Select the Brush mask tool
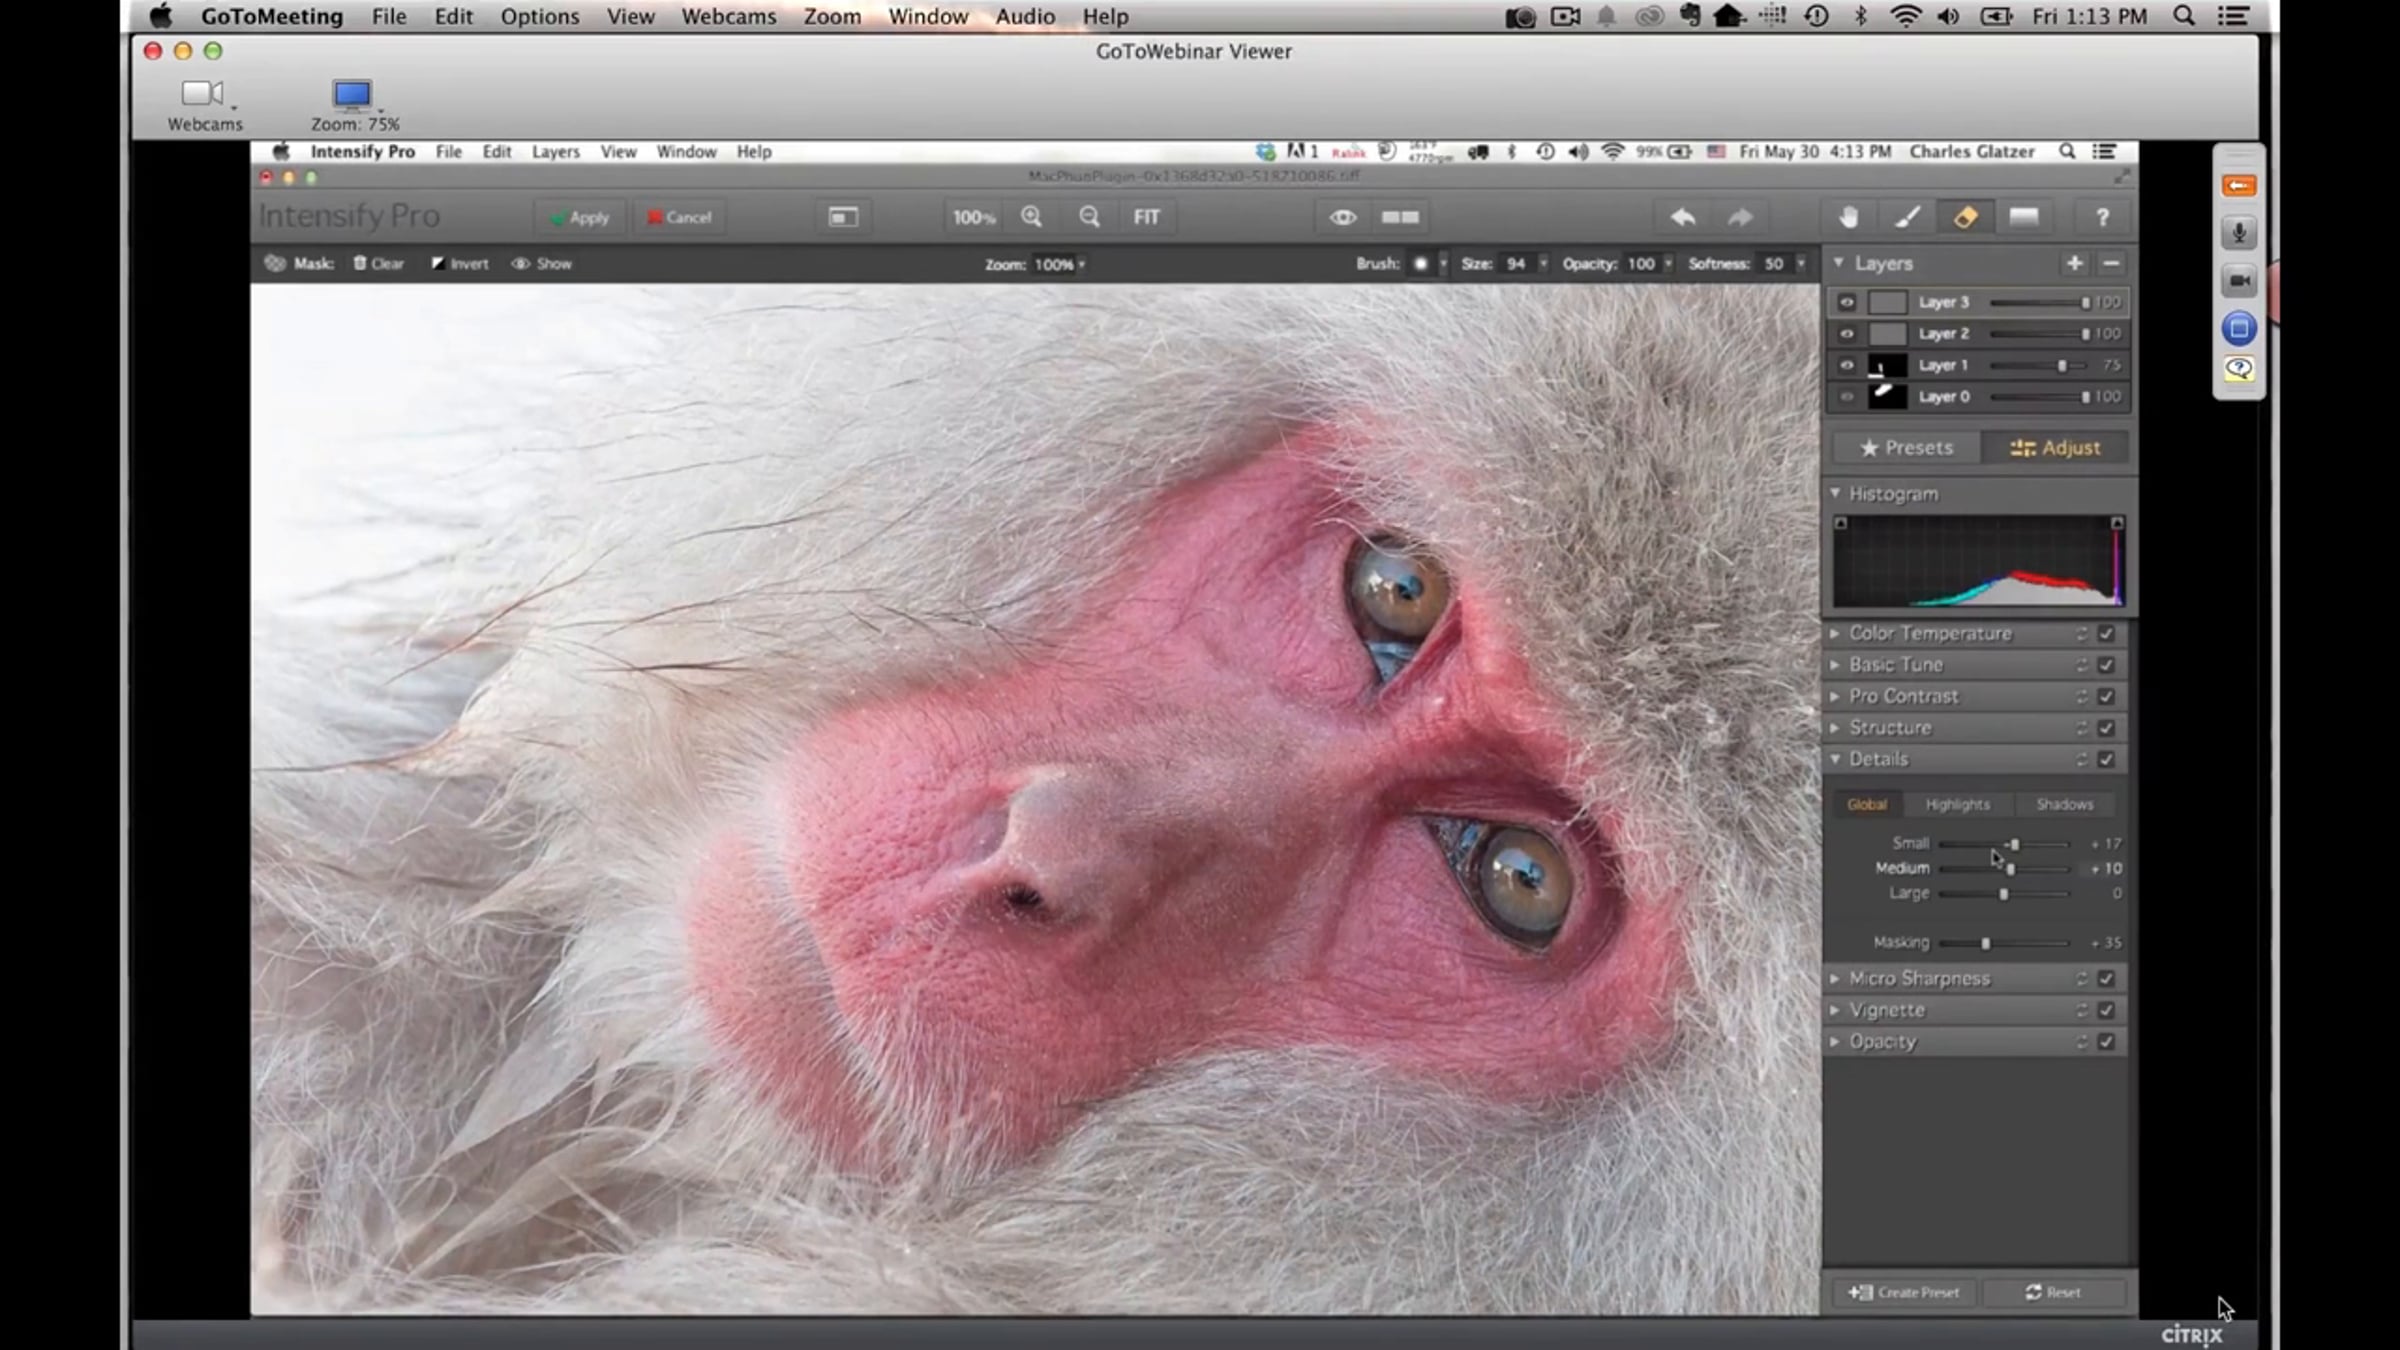Screen dimensions: 2400x1350 point(1907,217)
